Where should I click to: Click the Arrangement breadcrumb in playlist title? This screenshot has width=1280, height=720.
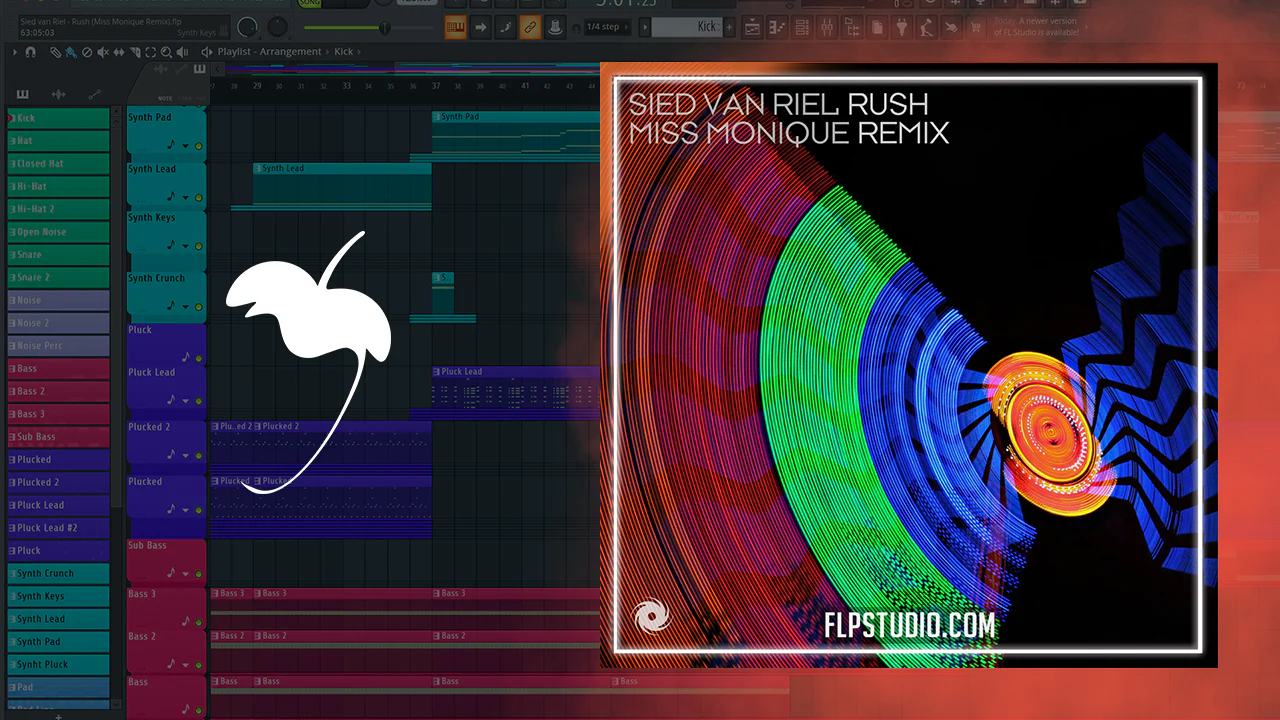[290, 52]
